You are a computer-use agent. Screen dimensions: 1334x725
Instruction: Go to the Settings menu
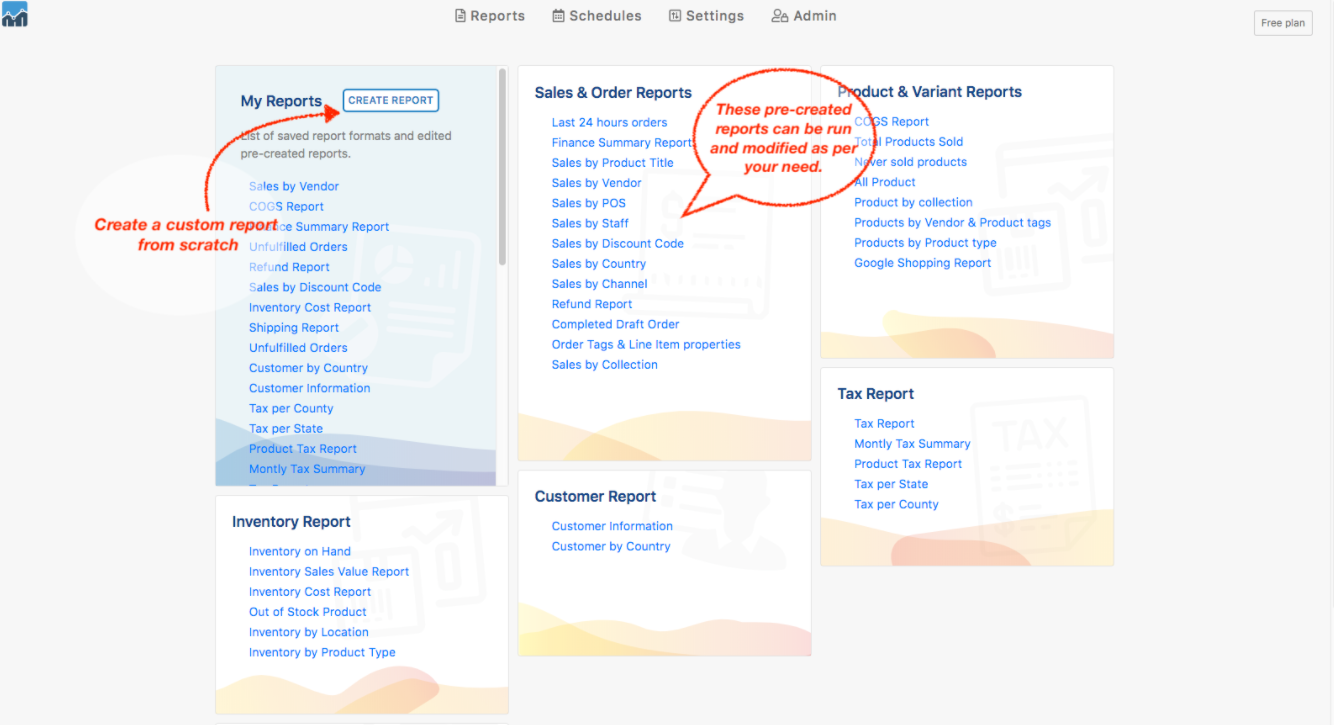pyautogui.click(x=706, y=16)
